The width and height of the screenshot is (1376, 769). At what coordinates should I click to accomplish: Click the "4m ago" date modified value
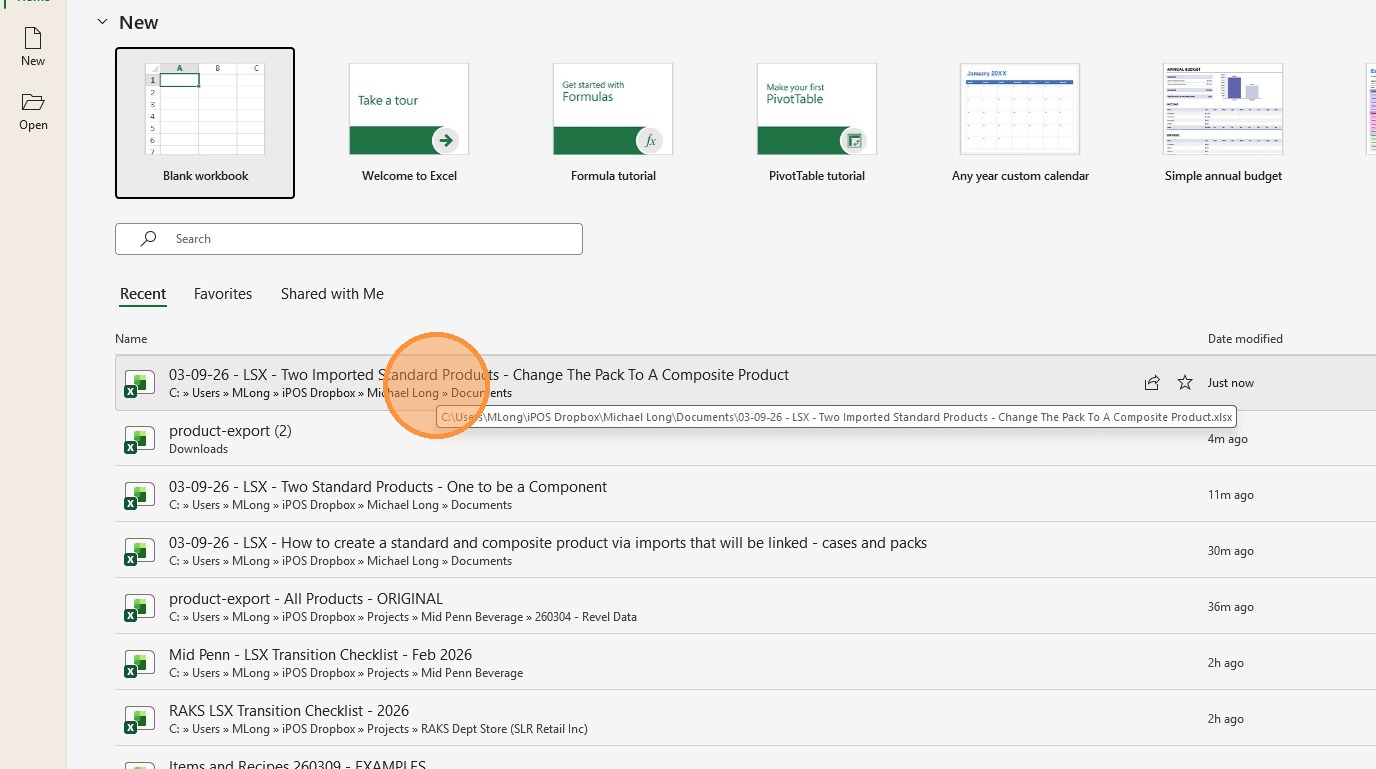pyautogui.click(x=1227, y=439)
